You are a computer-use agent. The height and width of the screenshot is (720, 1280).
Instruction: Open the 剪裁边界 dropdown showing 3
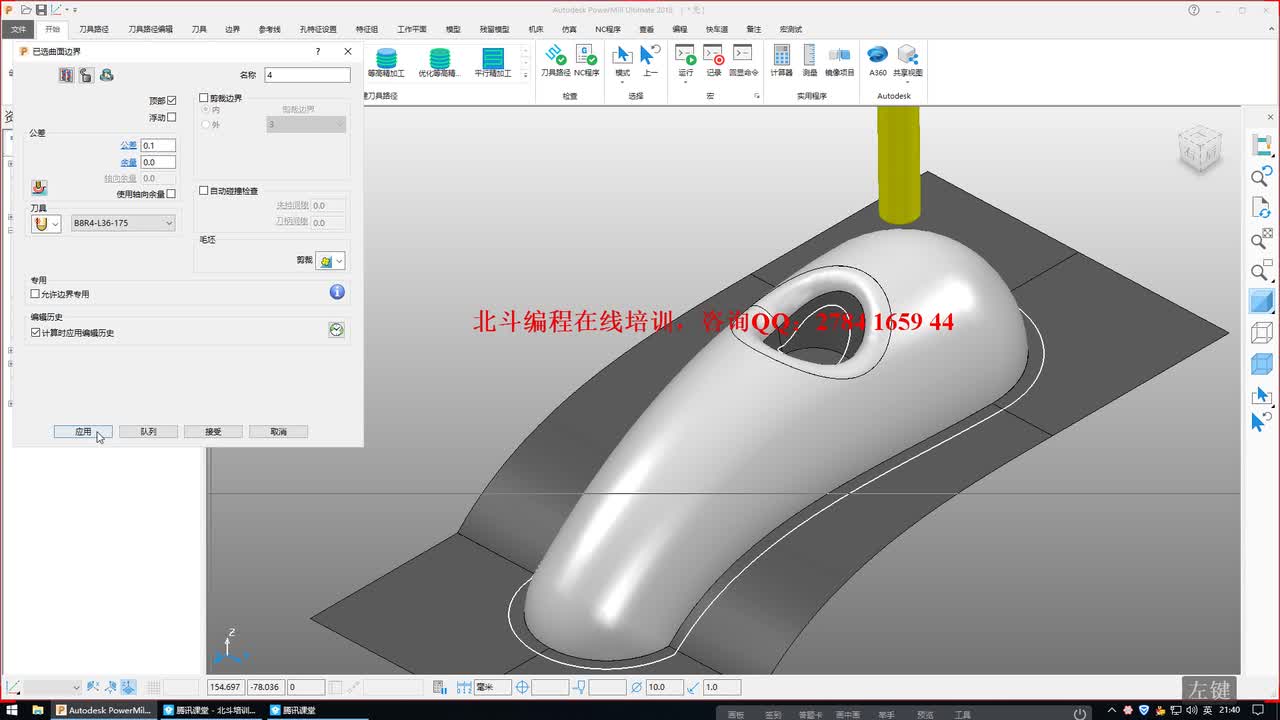point(306,124)
